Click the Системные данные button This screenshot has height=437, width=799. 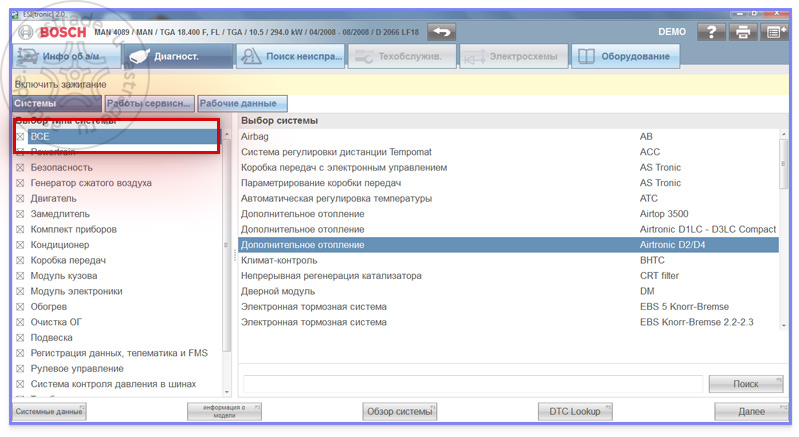click(x=49, y=412)
